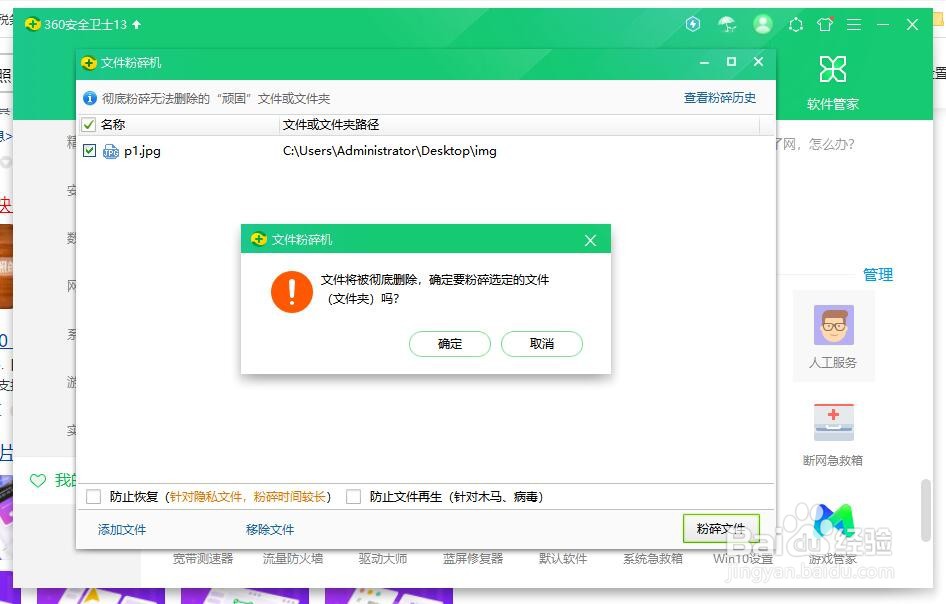
Task: Click the 文件或文件夹路径 column header
Action: click(x=331, y=125)
